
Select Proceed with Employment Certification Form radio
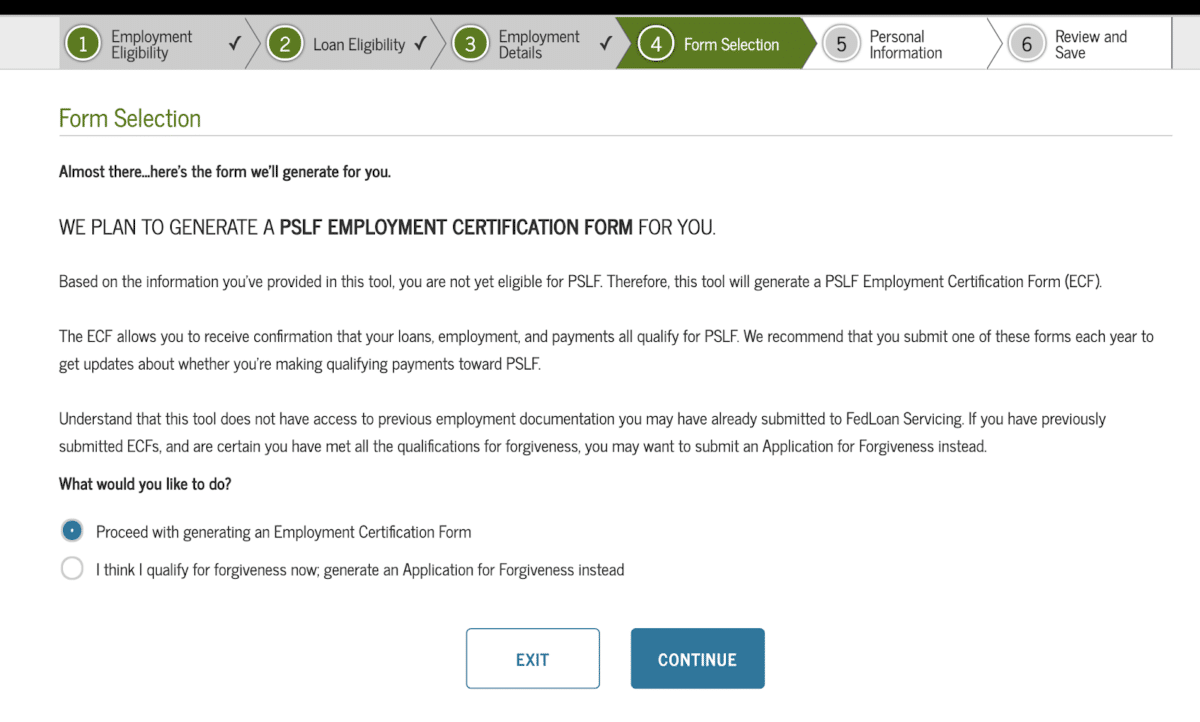coord(72,531)
